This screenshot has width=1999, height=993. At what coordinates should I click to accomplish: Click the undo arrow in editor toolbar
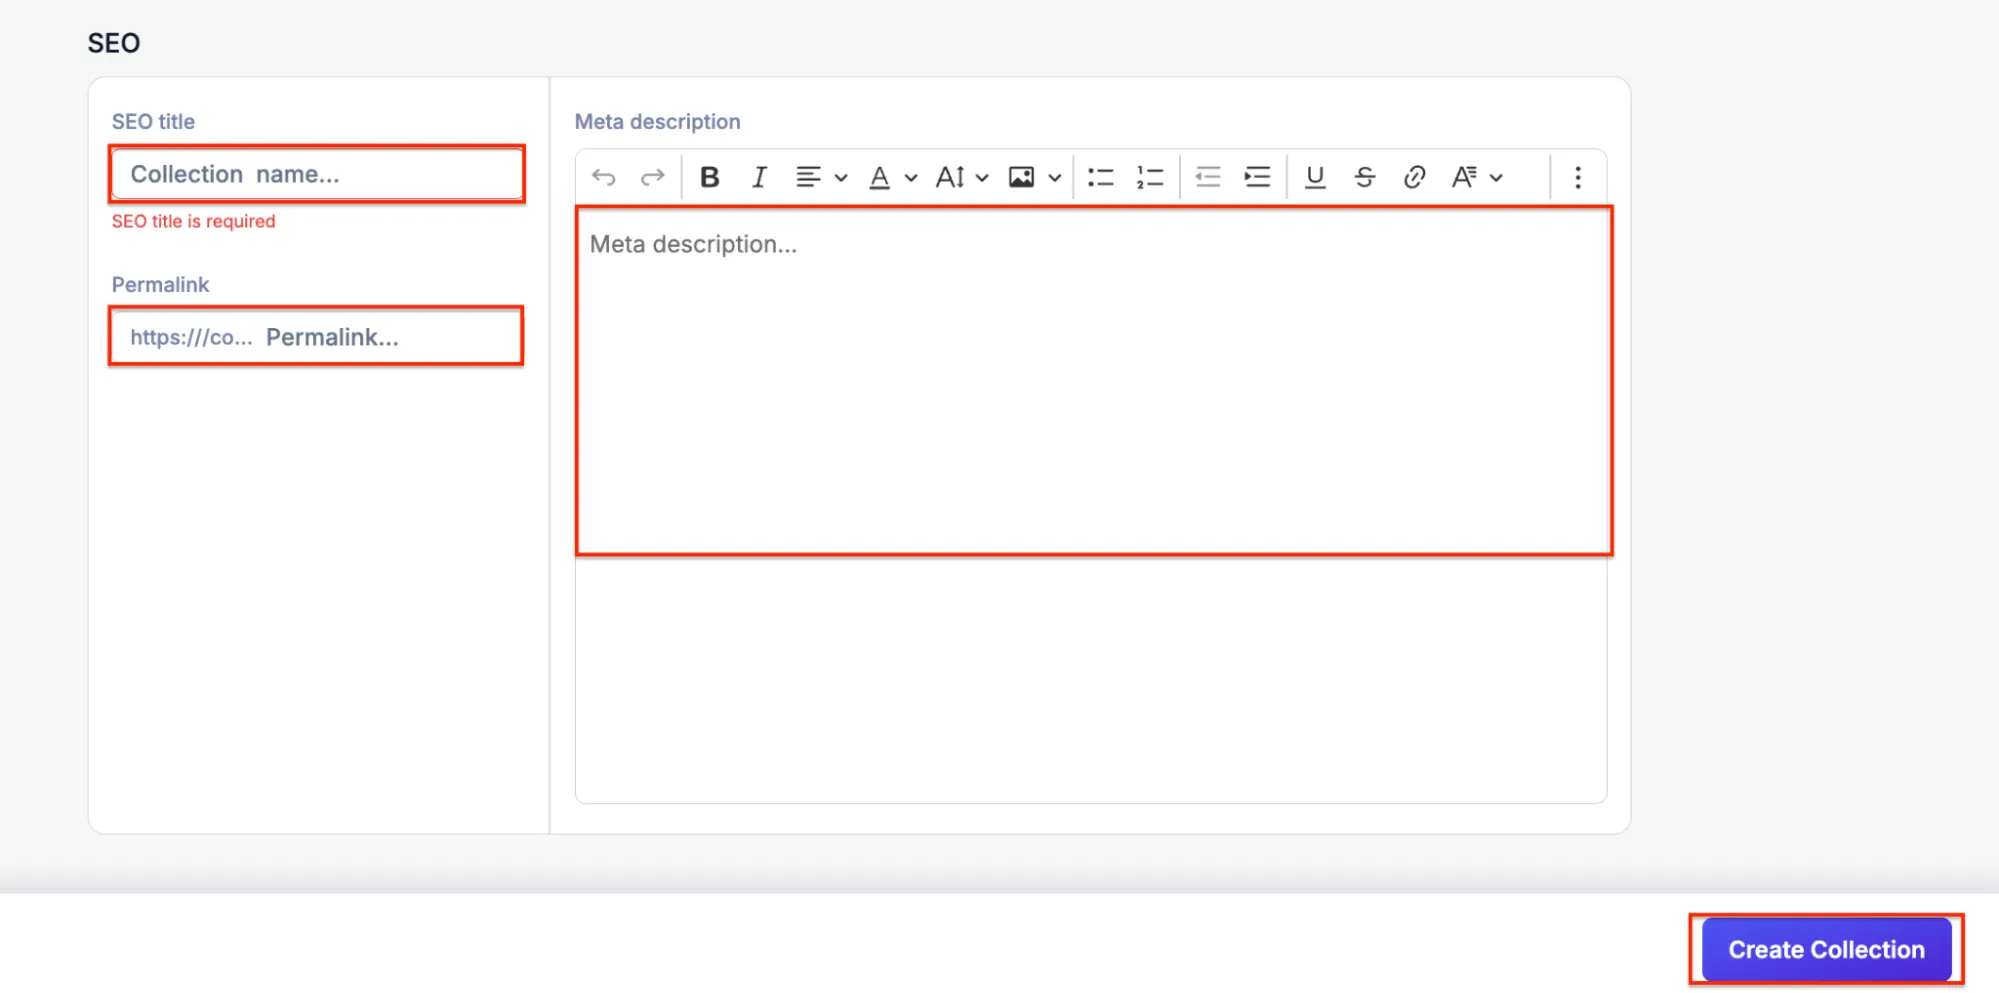point(603,178)
